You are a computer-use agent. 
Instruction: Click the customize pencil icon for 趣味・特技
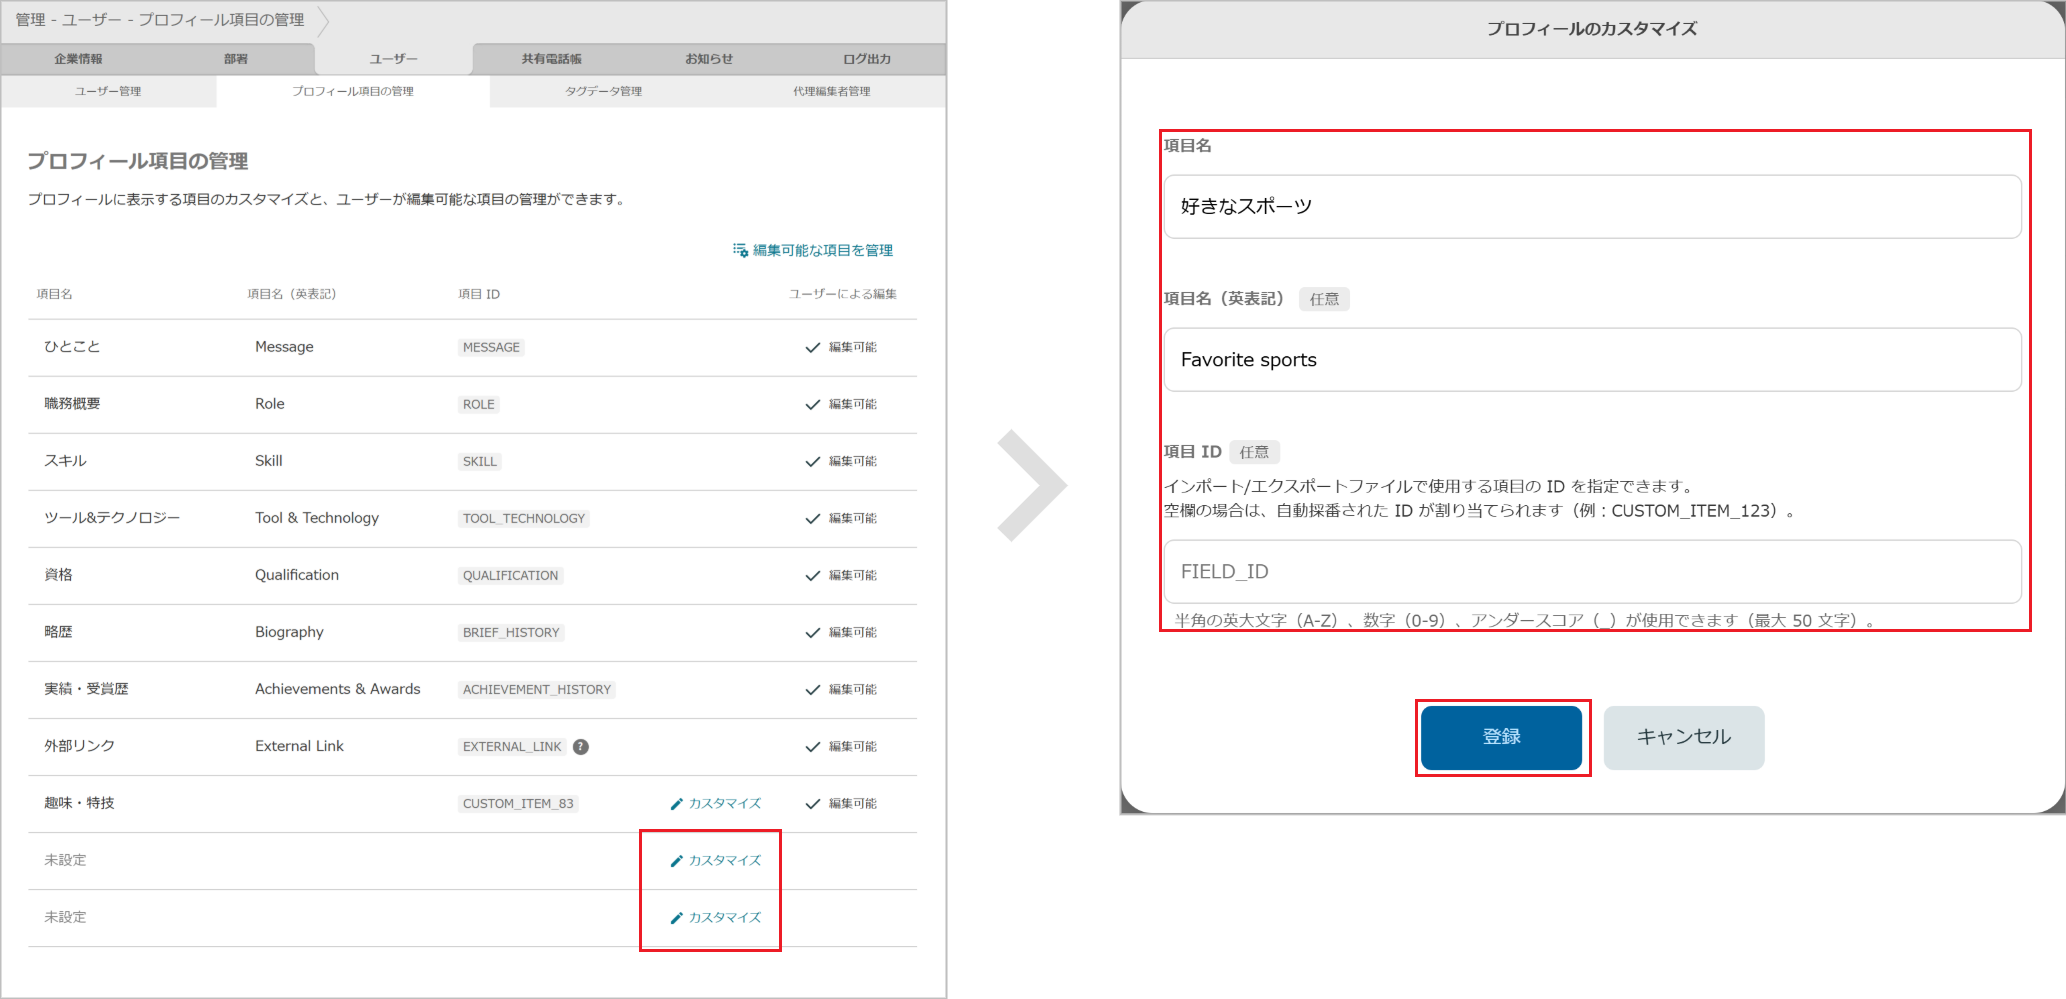pyautogui.click(x=676, y=803)
